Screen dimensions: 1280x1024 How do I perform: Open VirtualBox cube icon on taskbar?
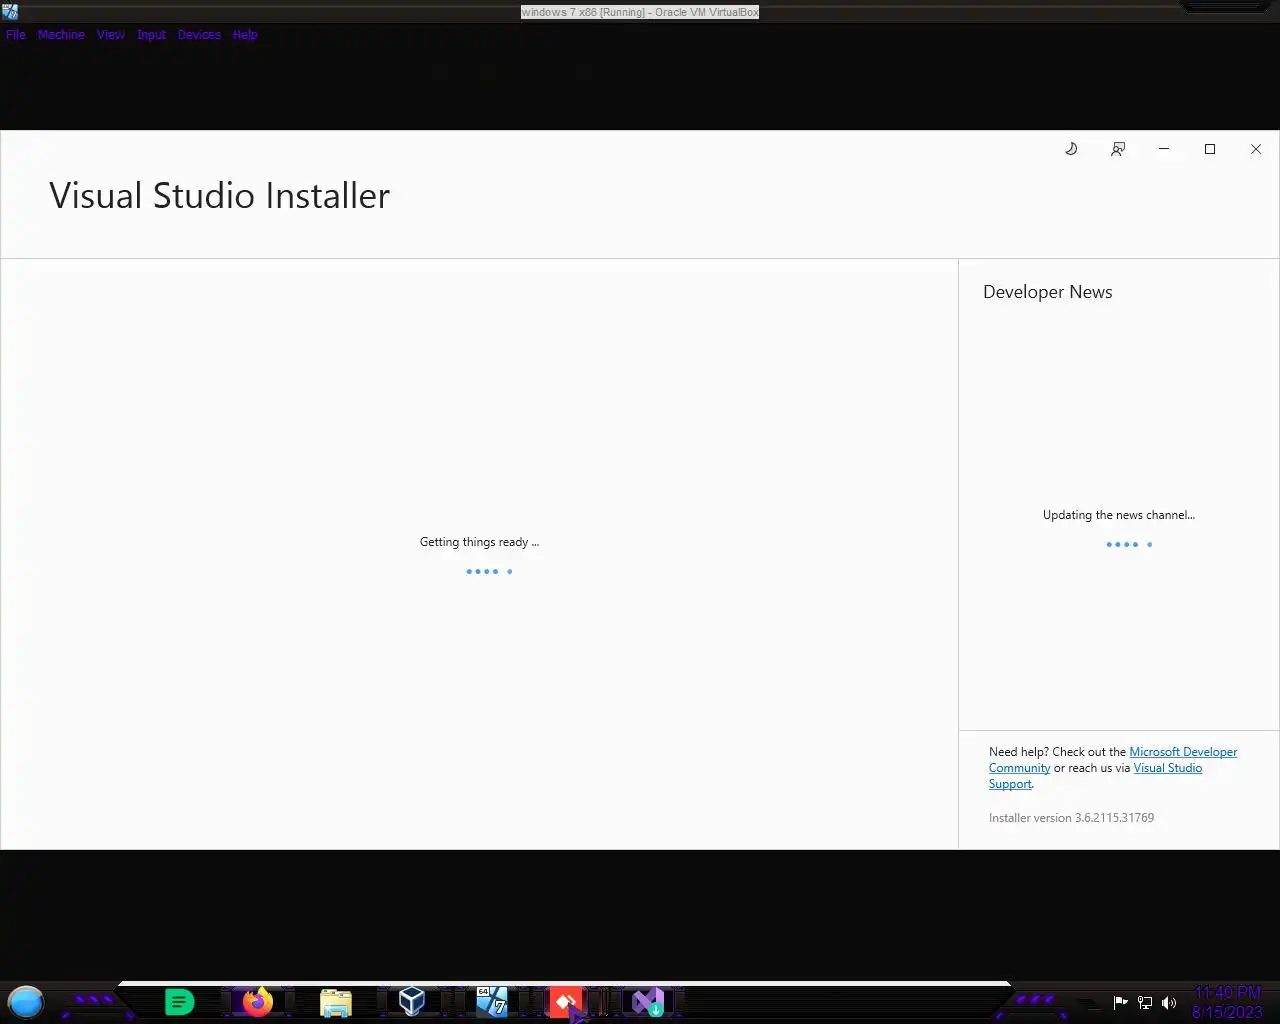[x=412, y=1001]
